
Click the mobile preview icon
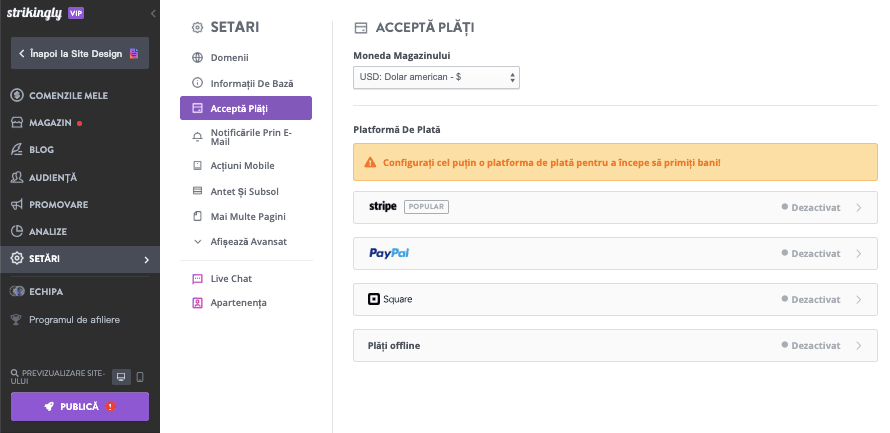(140, 377)
